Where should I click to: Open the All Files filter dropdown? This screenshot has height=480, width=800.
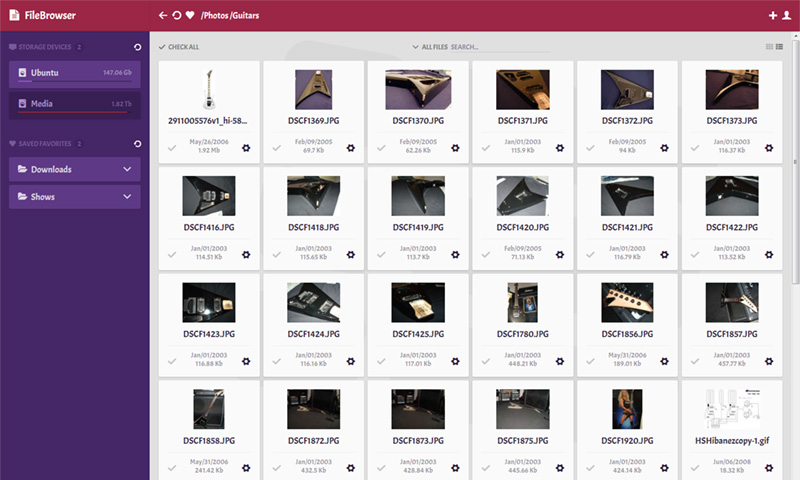[x=428, y=47]
